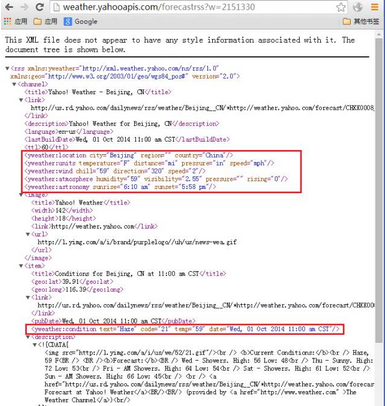Collapse the rss root element
Image resolution: width=387 pixels, height=406 pixels.
click(x=7, y=69)
